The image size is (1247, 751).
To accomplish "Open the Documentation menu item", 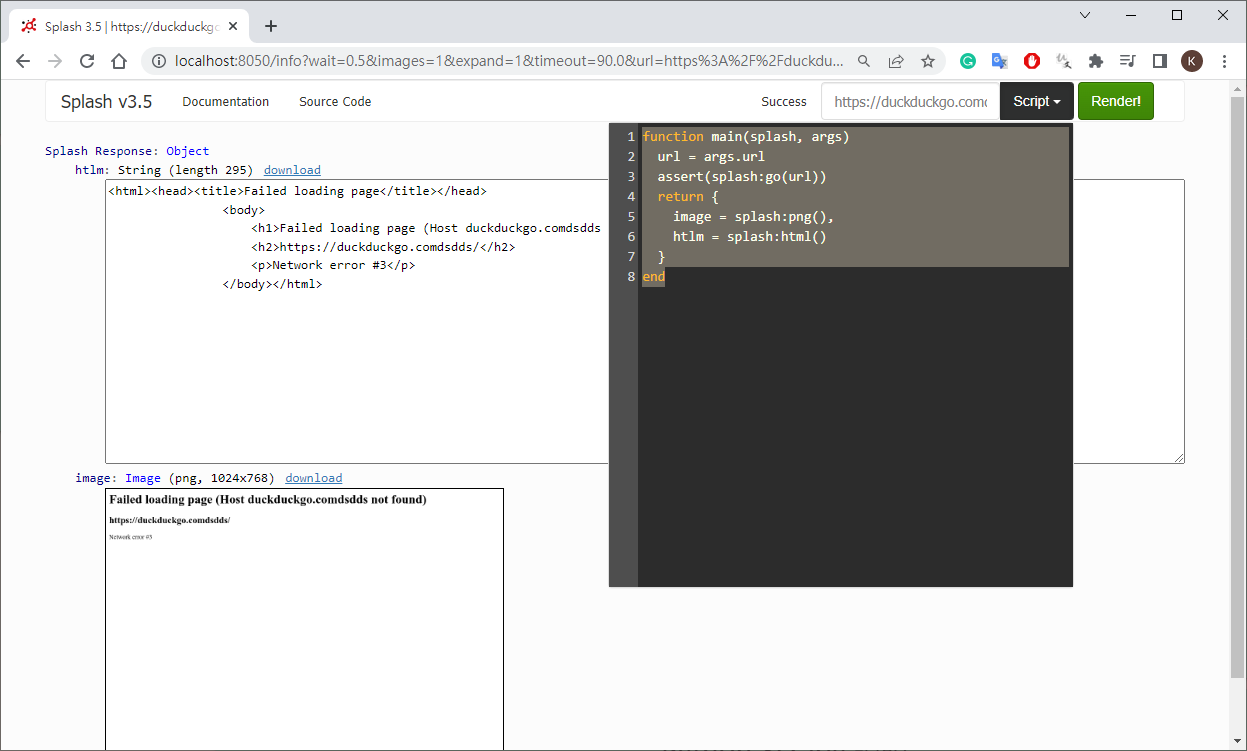I will pyautogui.click(x=225, y=101).
